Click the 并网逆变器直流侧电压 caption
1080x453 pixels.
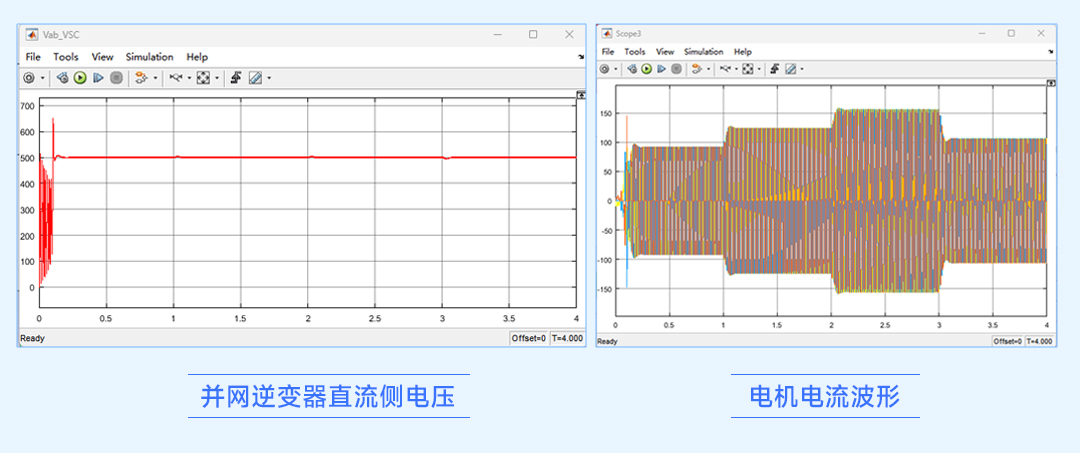(x=329, y=397)
